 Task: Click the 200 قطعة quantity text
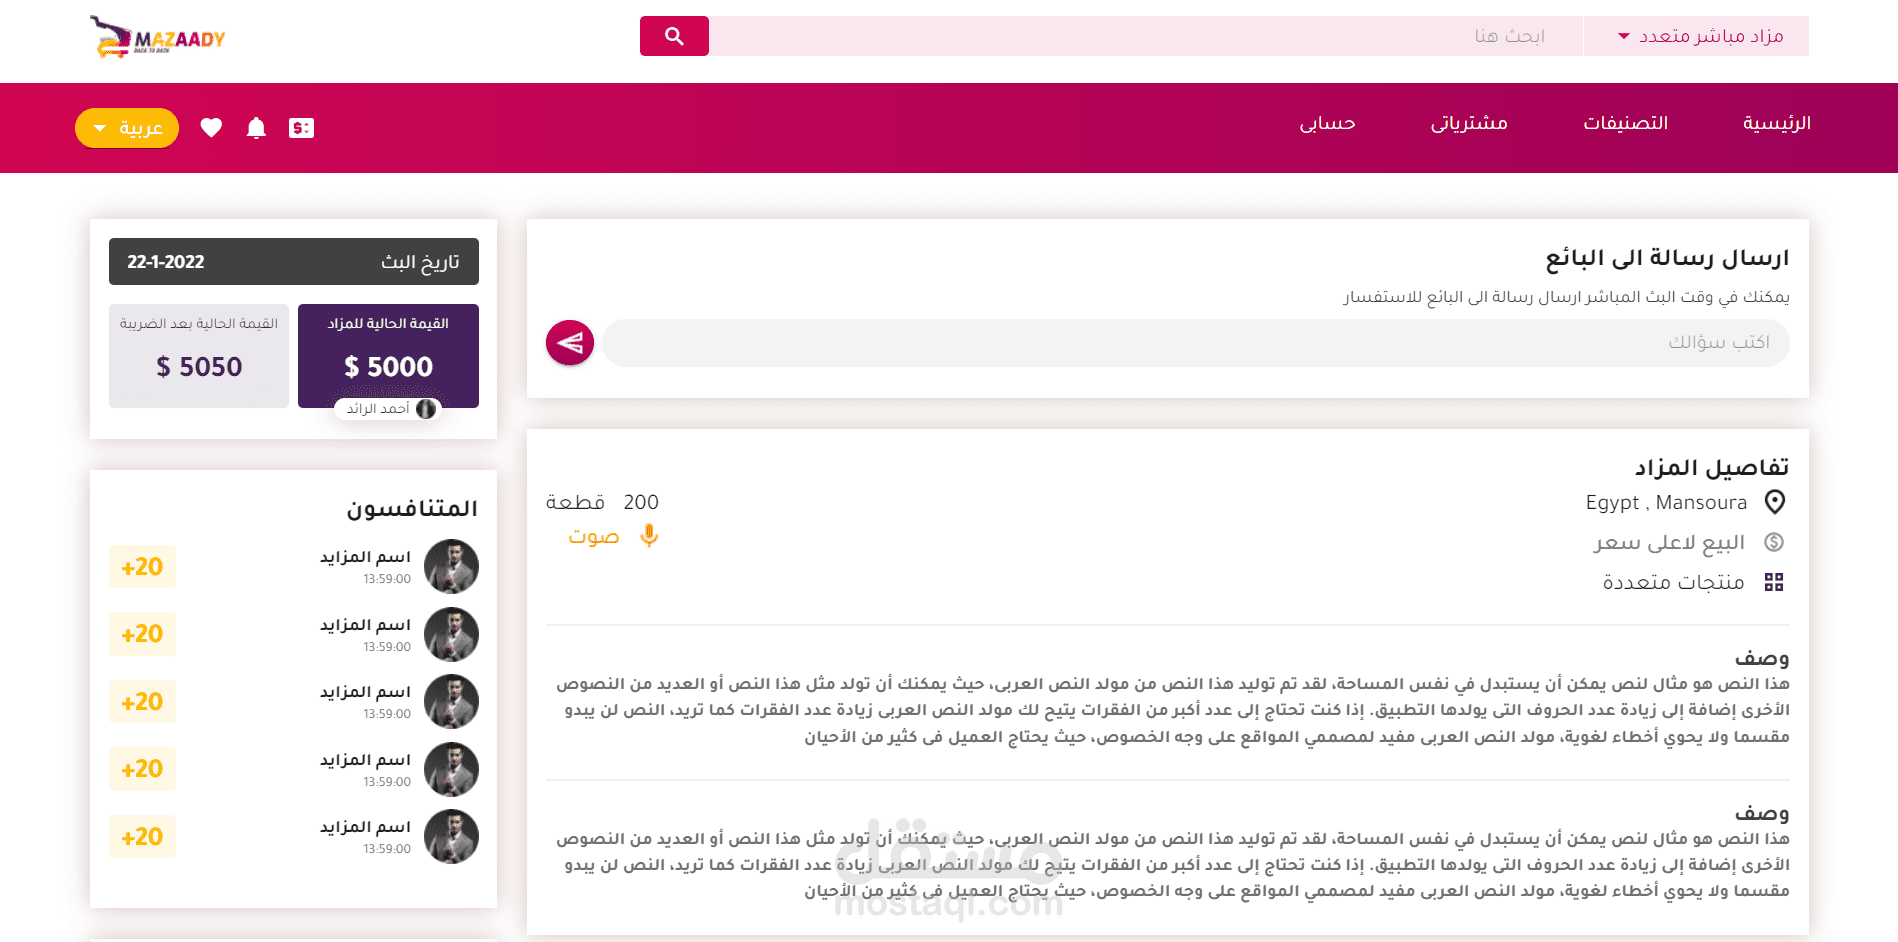[602, 502]
